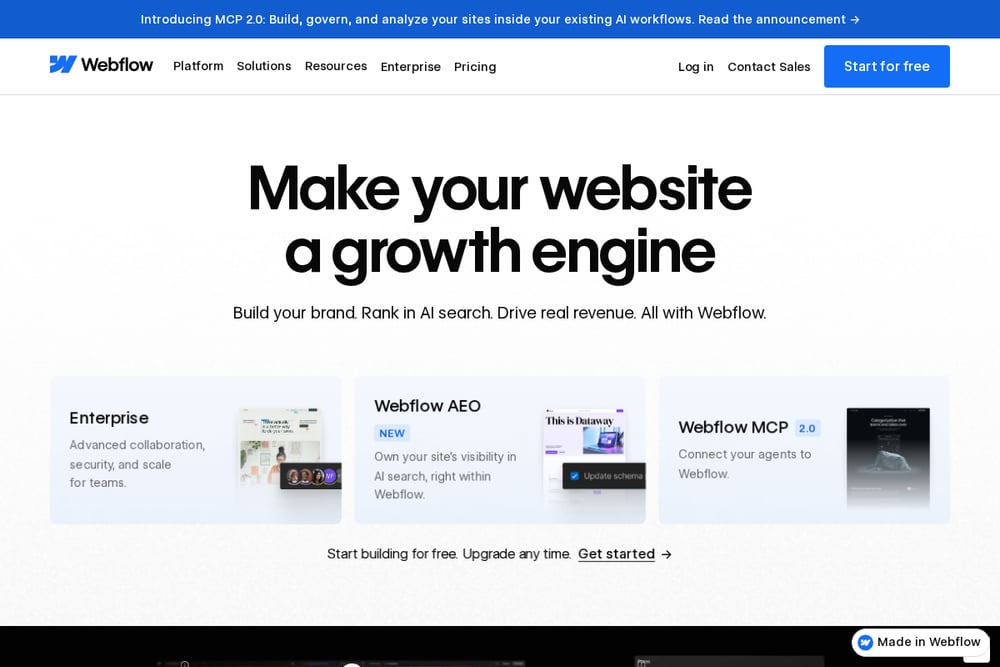Screen dimensions: 1000x667
Task: Click "Connect your agents to Webflow." text
Action: [745, 464]
